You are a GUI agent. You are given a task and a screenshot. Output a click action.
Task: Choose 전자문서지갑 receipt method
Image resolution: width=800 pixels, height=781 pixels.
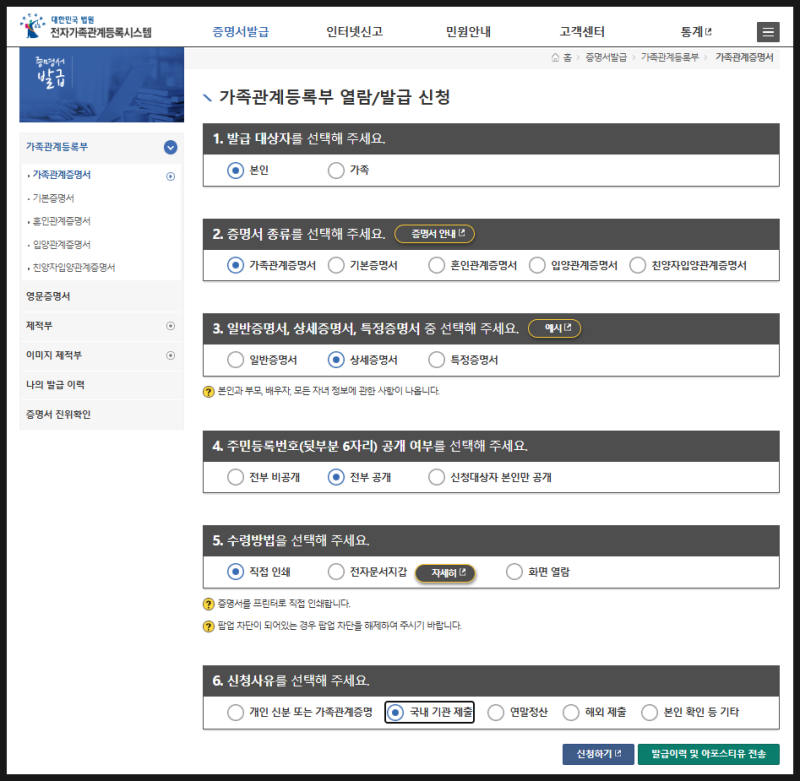[336, 572]
